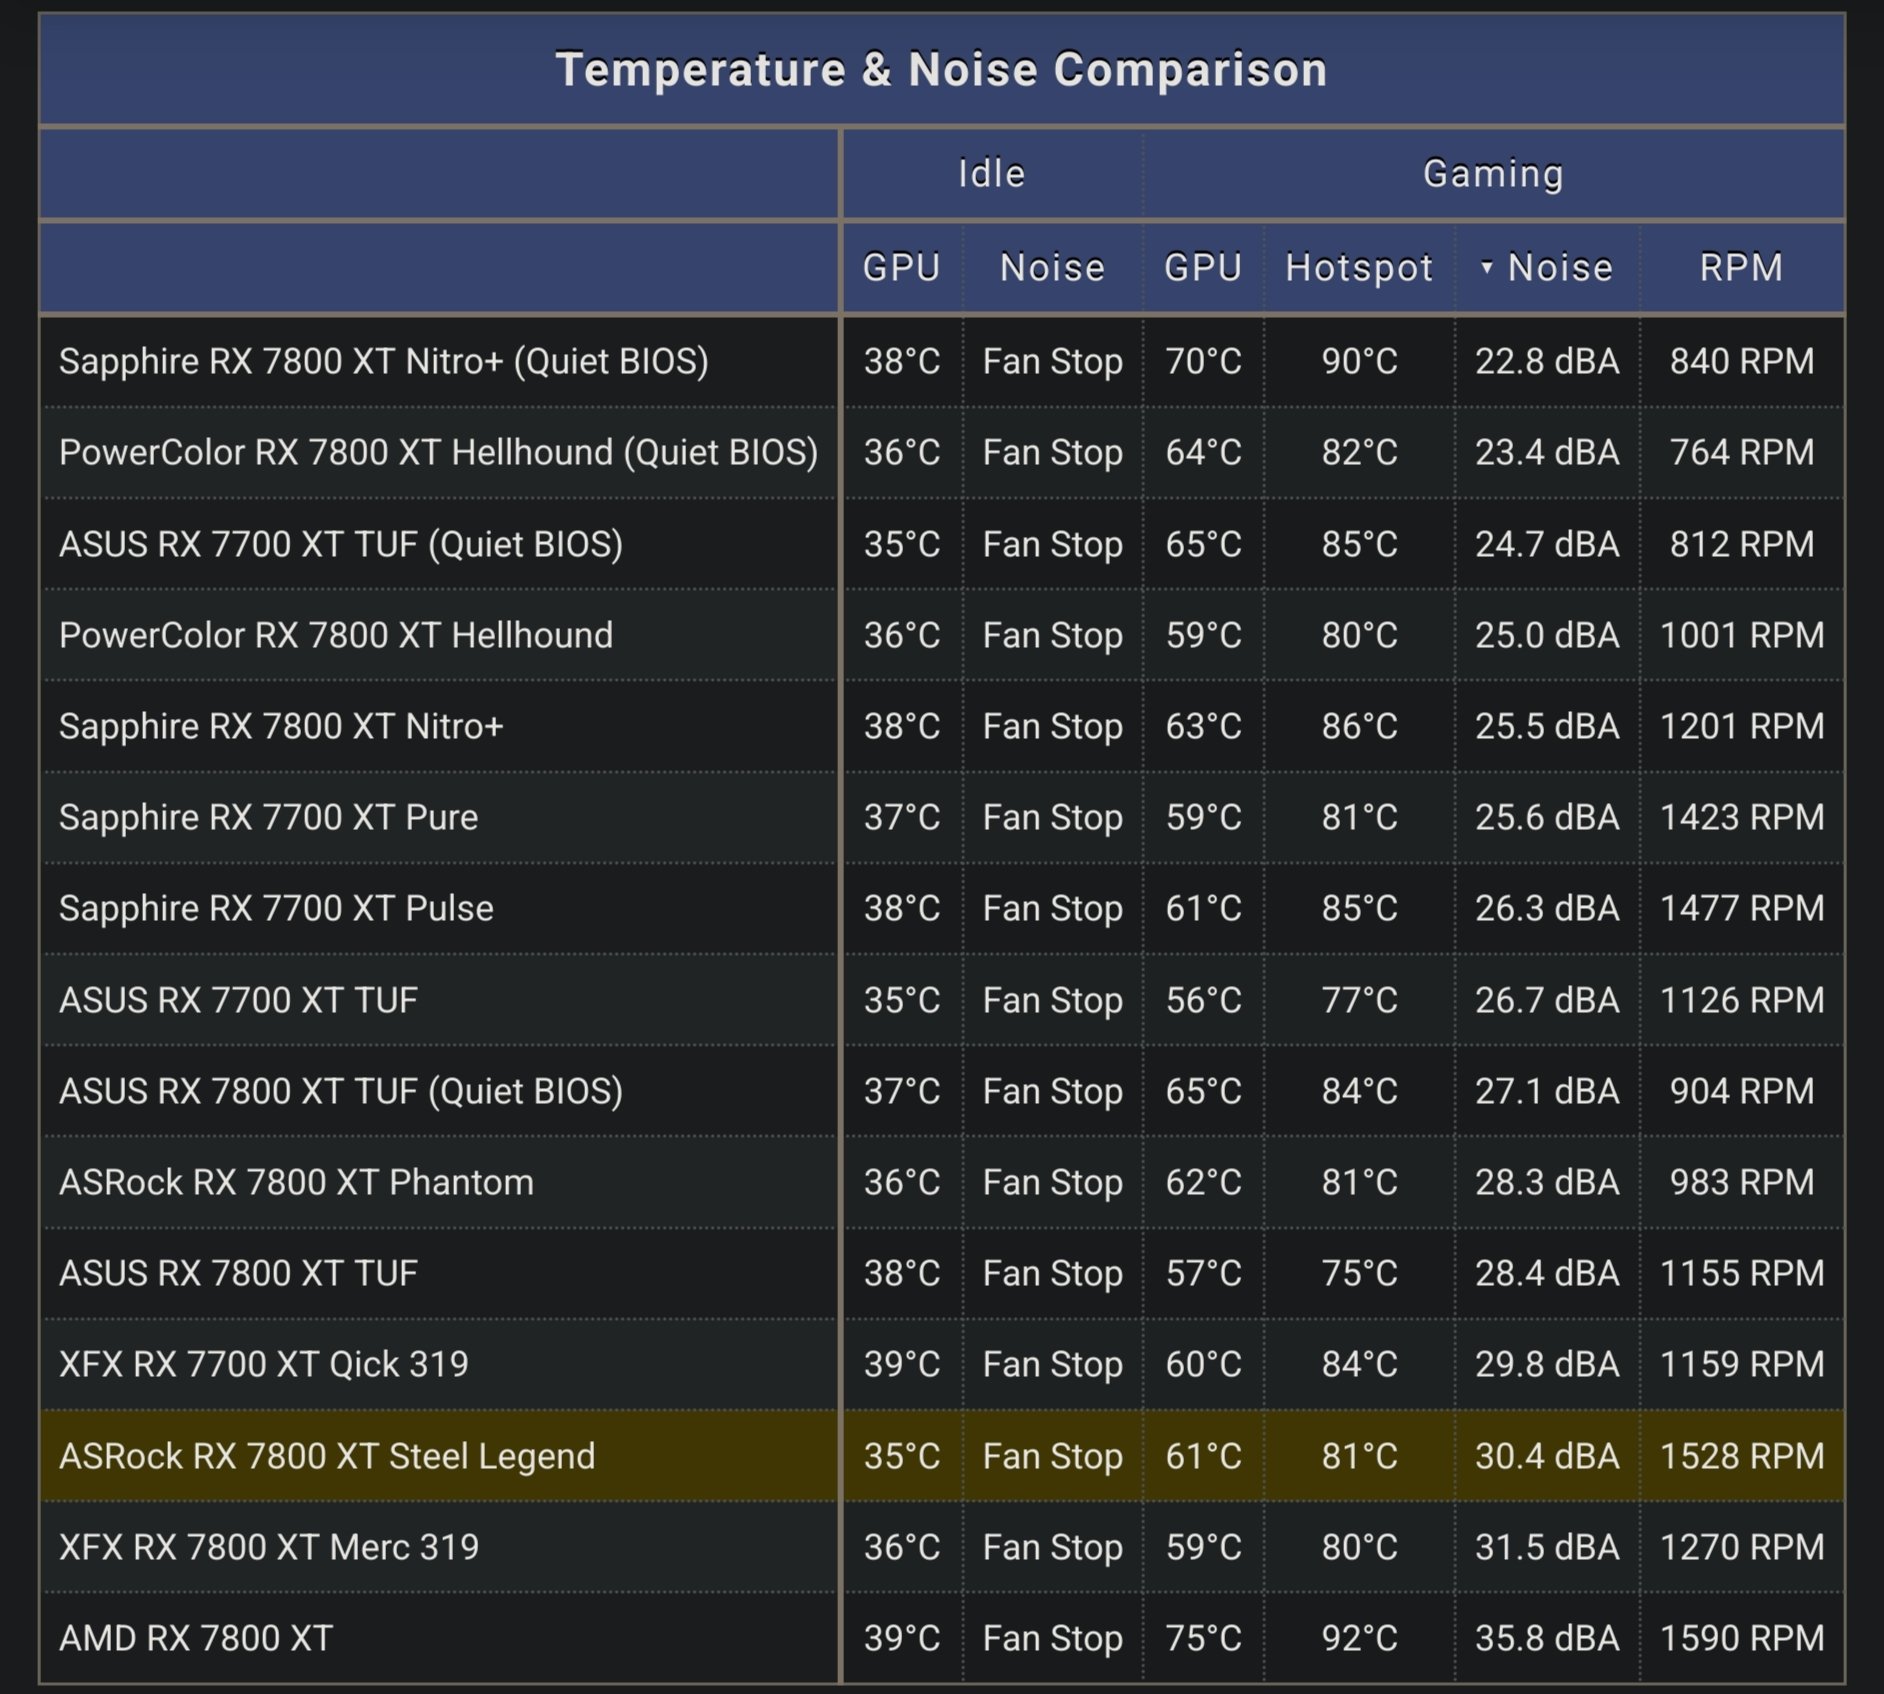The height and width of the screenshot is (1694, 1884).
Task: Click the 1477 RPM value
Action: tap(1742, 908)
